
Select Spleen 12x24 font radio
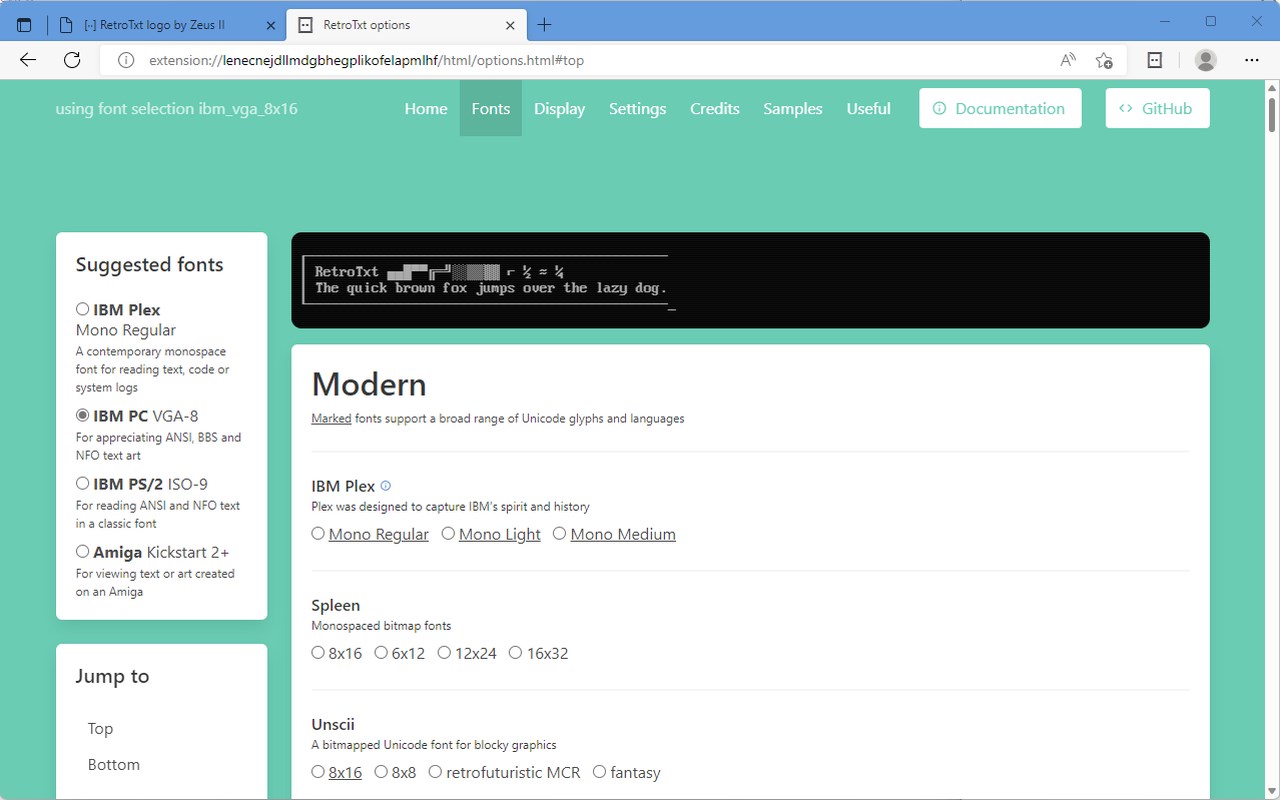click(x=444, y=653)
